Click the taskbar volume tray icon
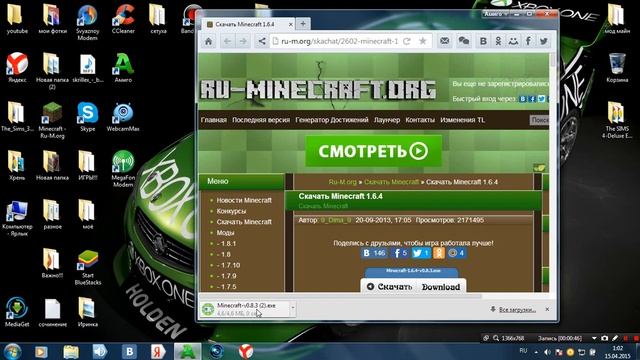640x360 pixels. 547,352
